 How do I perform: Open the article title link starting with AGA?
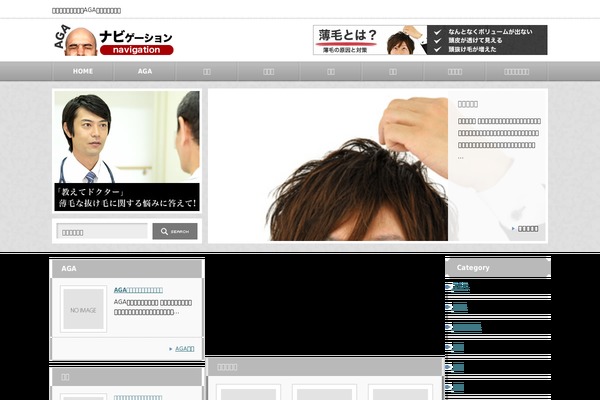[x=138, y=290]
